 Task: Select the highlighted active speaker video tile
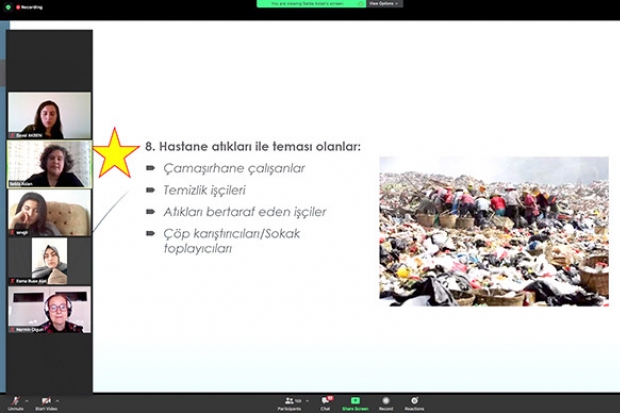pyautogui.click(x=49, y=163)
